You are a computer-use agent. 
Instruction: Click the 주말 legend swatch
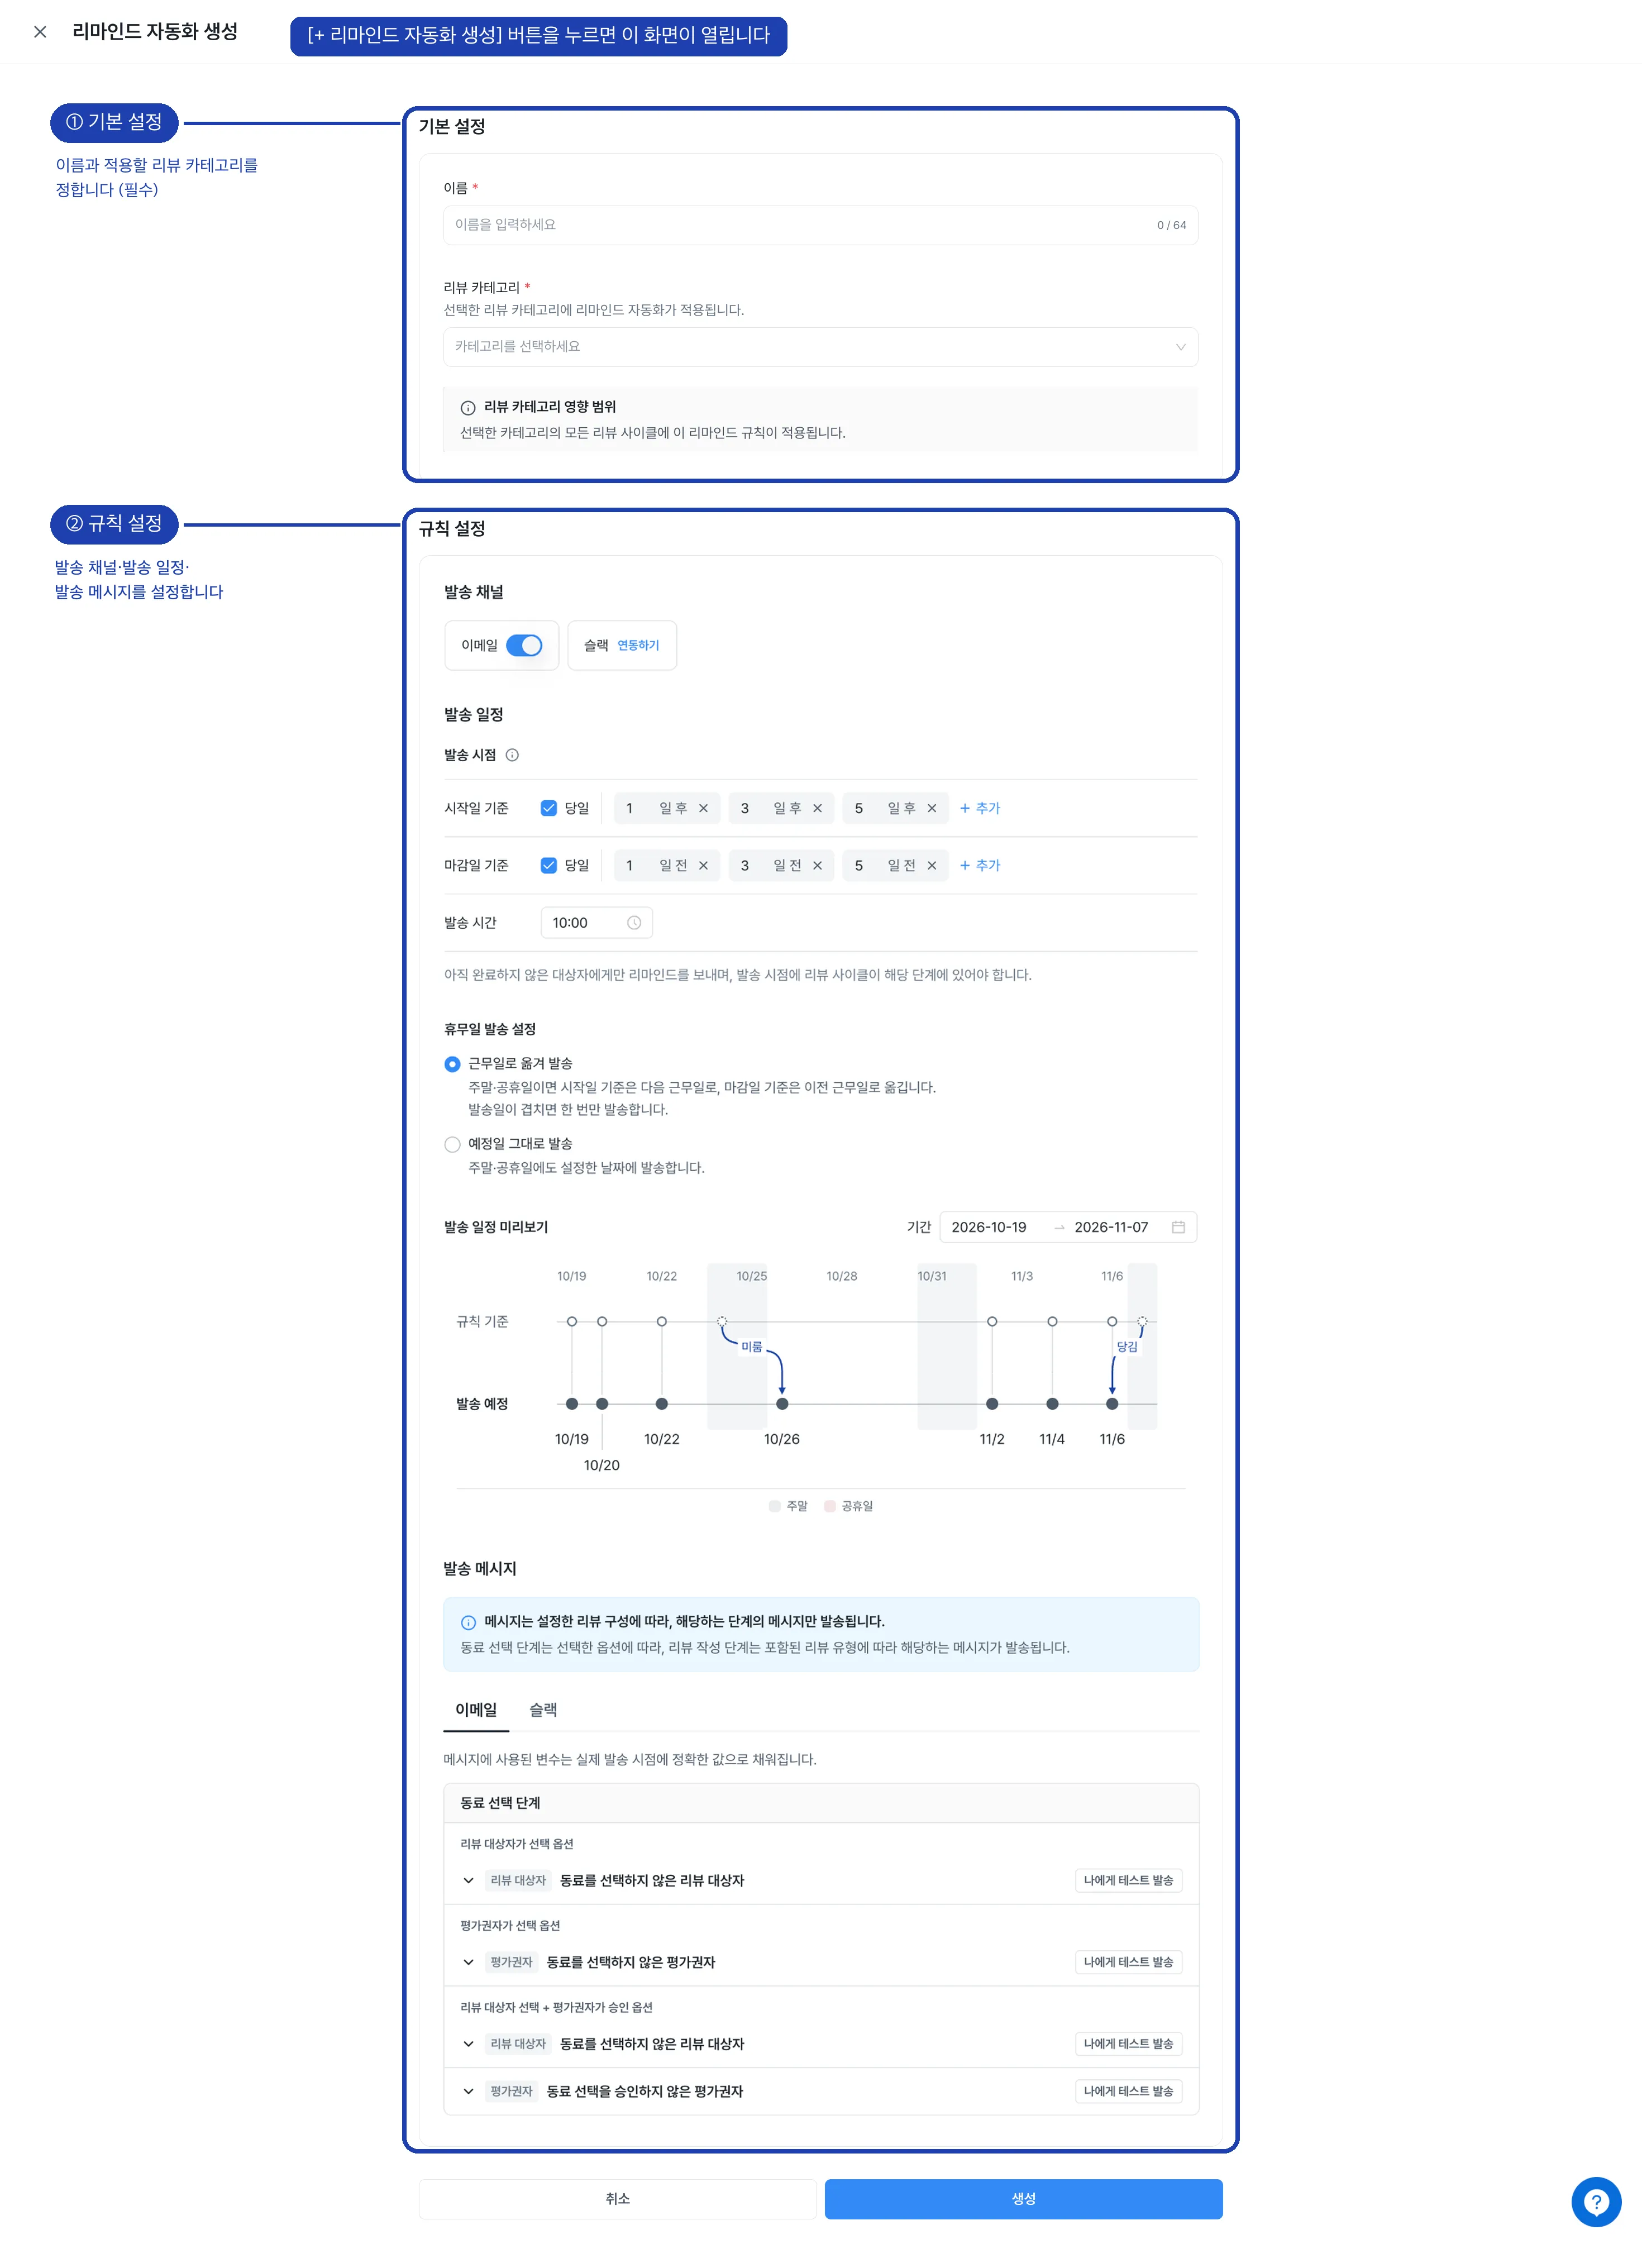[x=775, y=1507]
